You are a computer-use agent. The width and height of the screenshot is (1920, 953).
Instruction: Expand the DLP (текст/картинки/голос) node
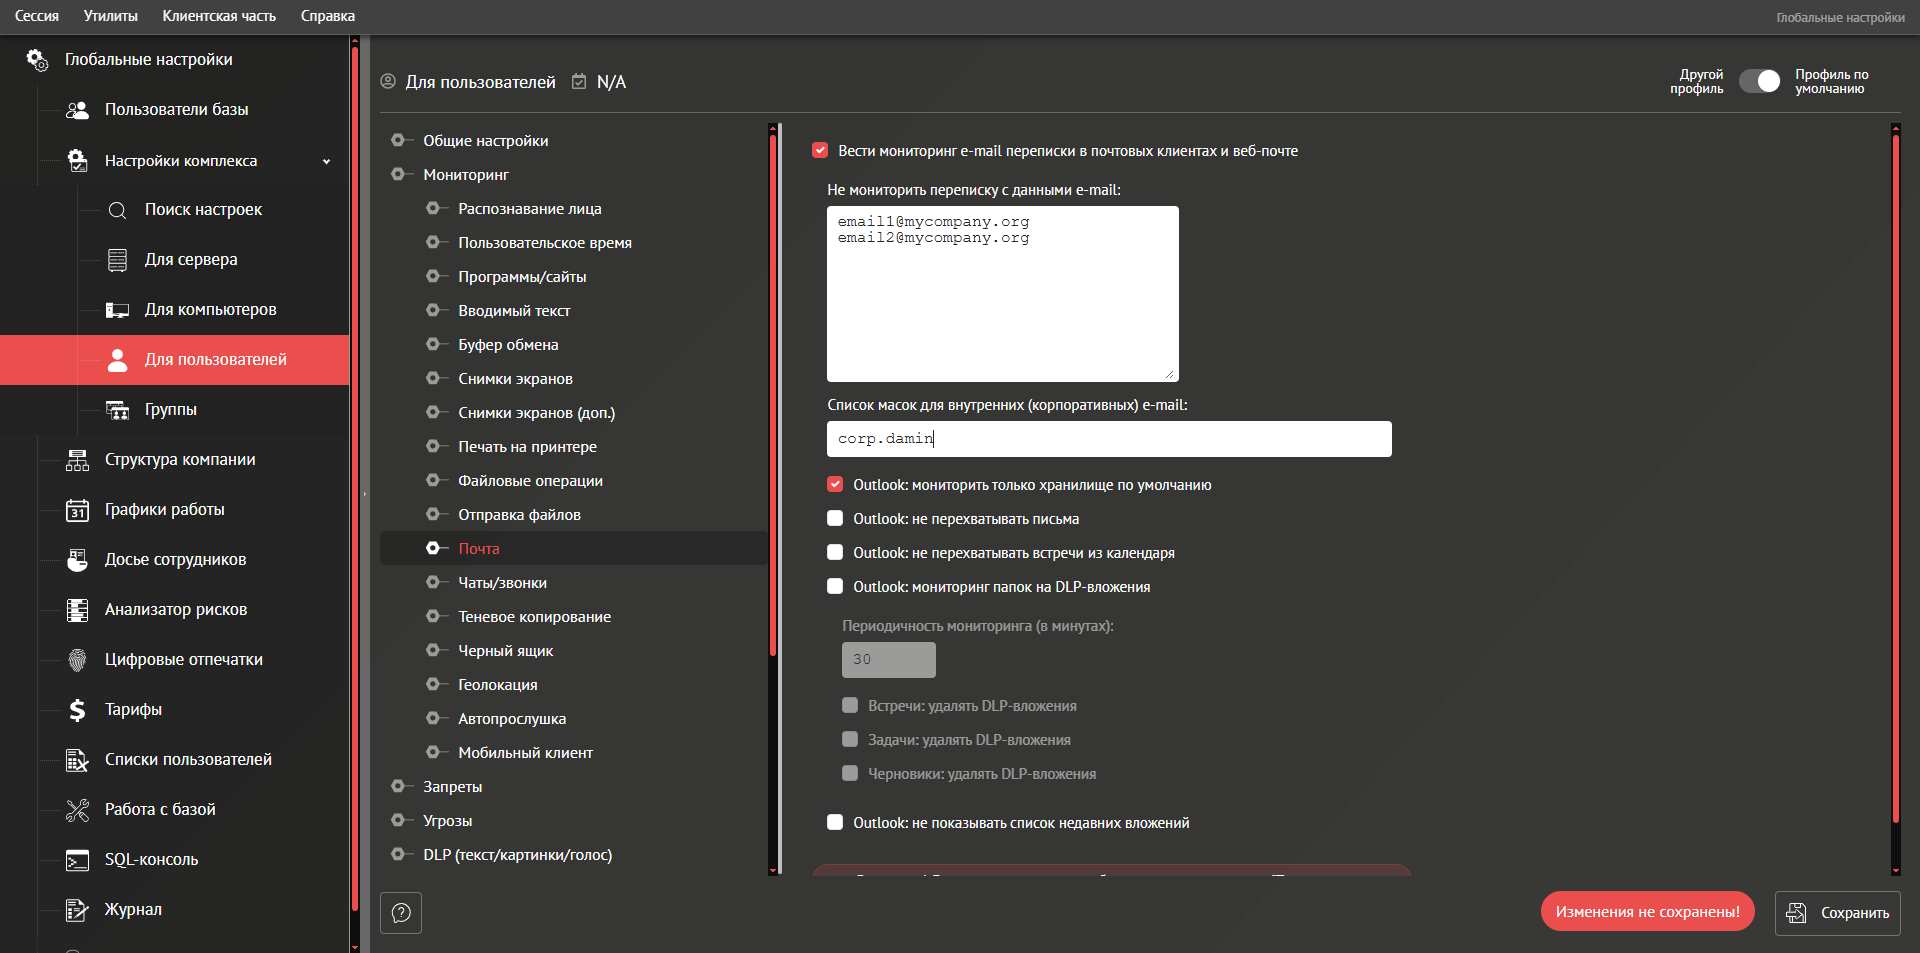(x=398, y=855)
